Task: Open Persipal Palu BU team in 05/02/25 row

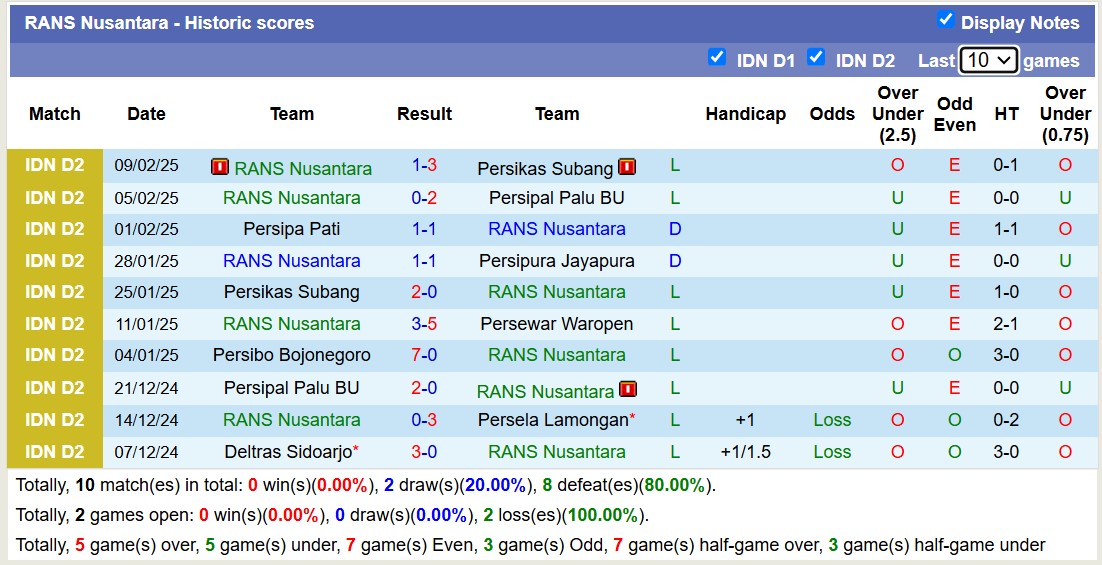Action: point(556,198)
